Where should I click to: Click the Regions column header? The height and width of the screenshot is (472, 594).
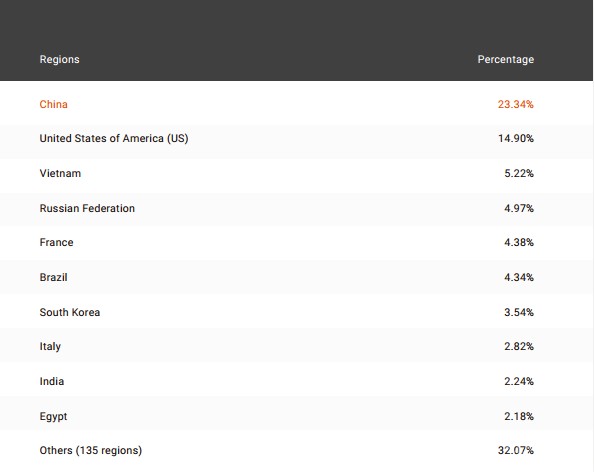(x=59, y=59)
